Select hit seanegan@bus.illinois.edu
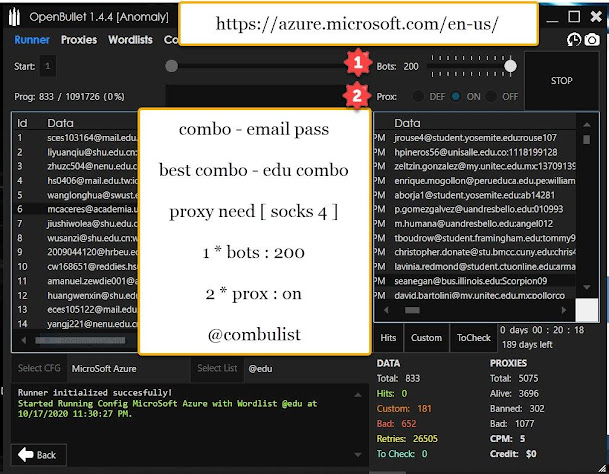 click(x=475, y=281)
